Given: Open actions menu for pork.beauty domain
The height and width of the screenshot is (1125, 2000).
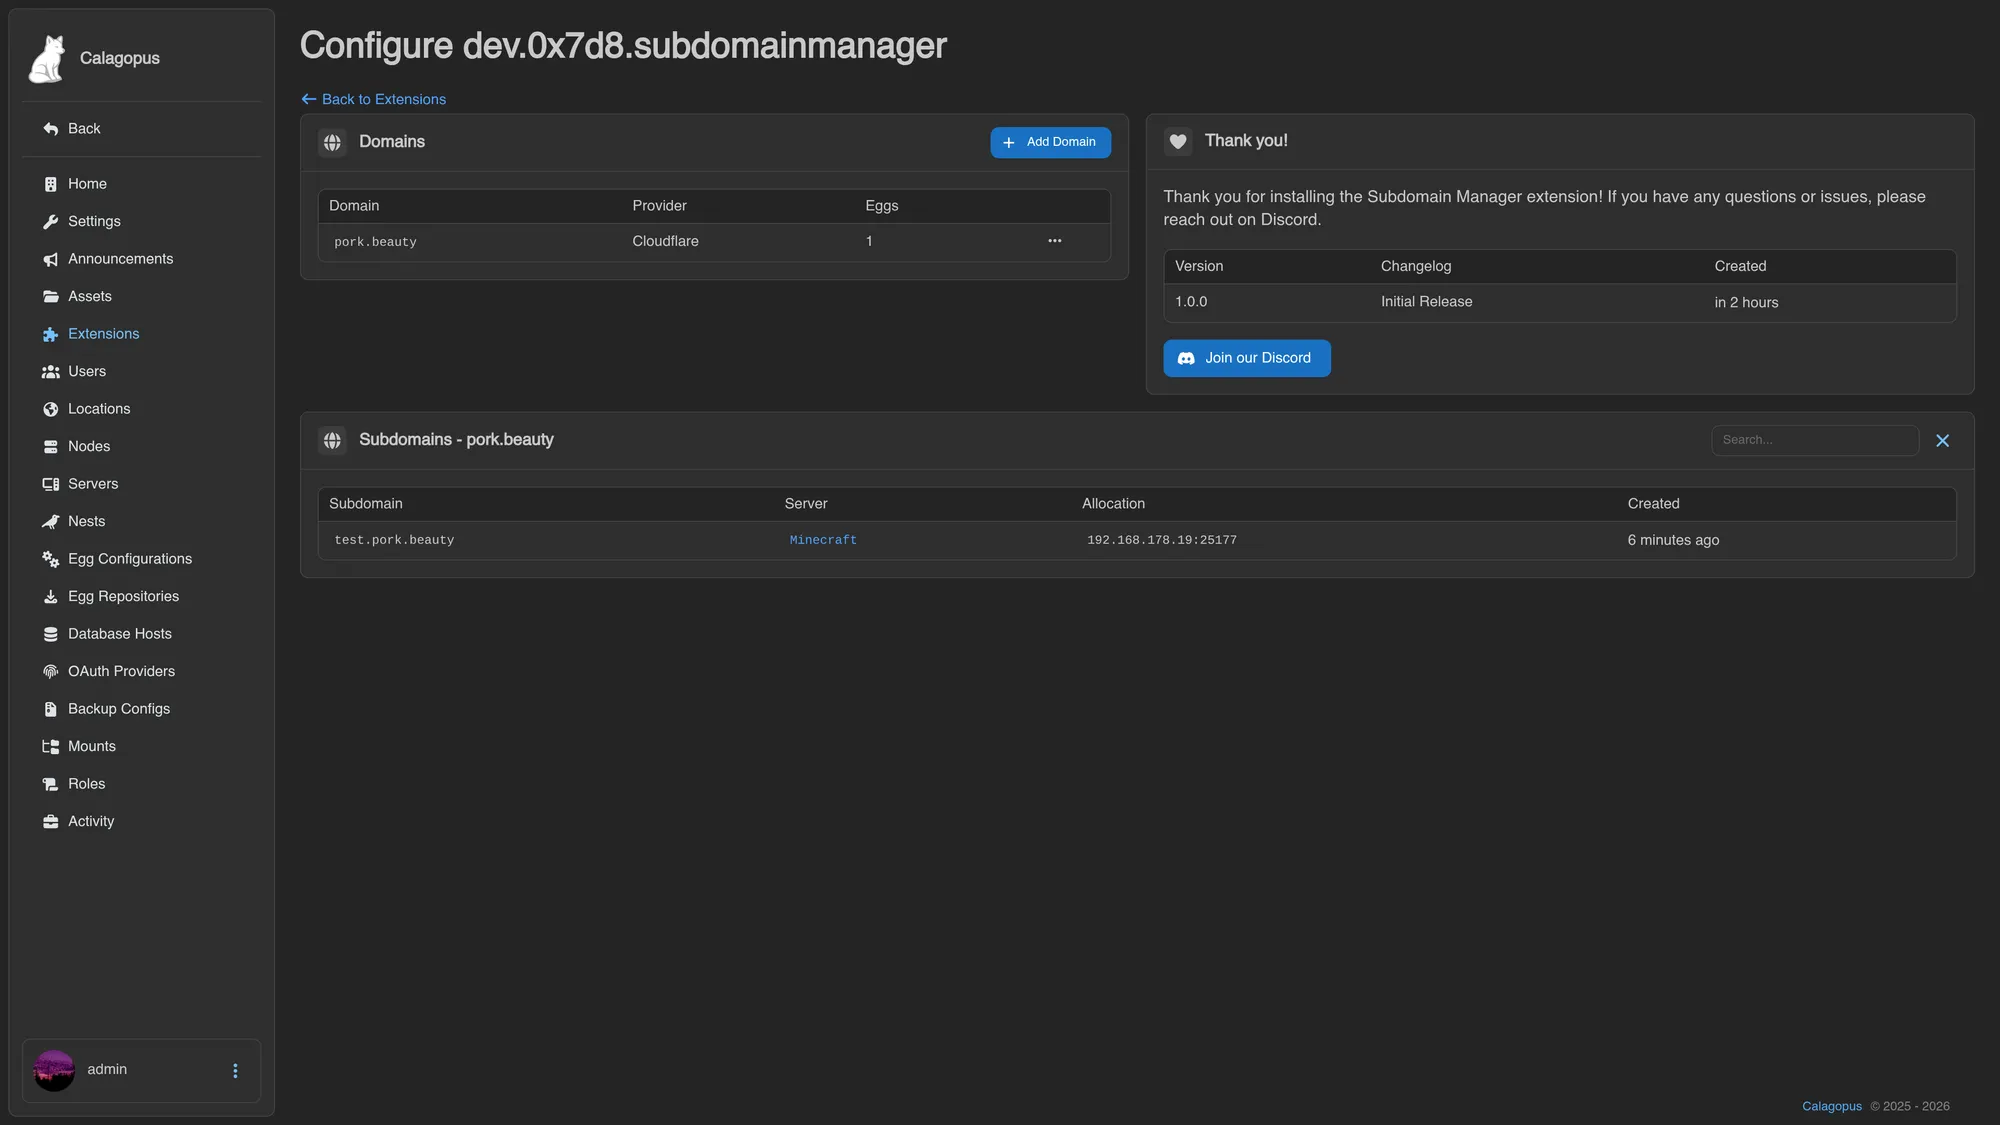Looking at the screenshot, I should coord(1055,241).
